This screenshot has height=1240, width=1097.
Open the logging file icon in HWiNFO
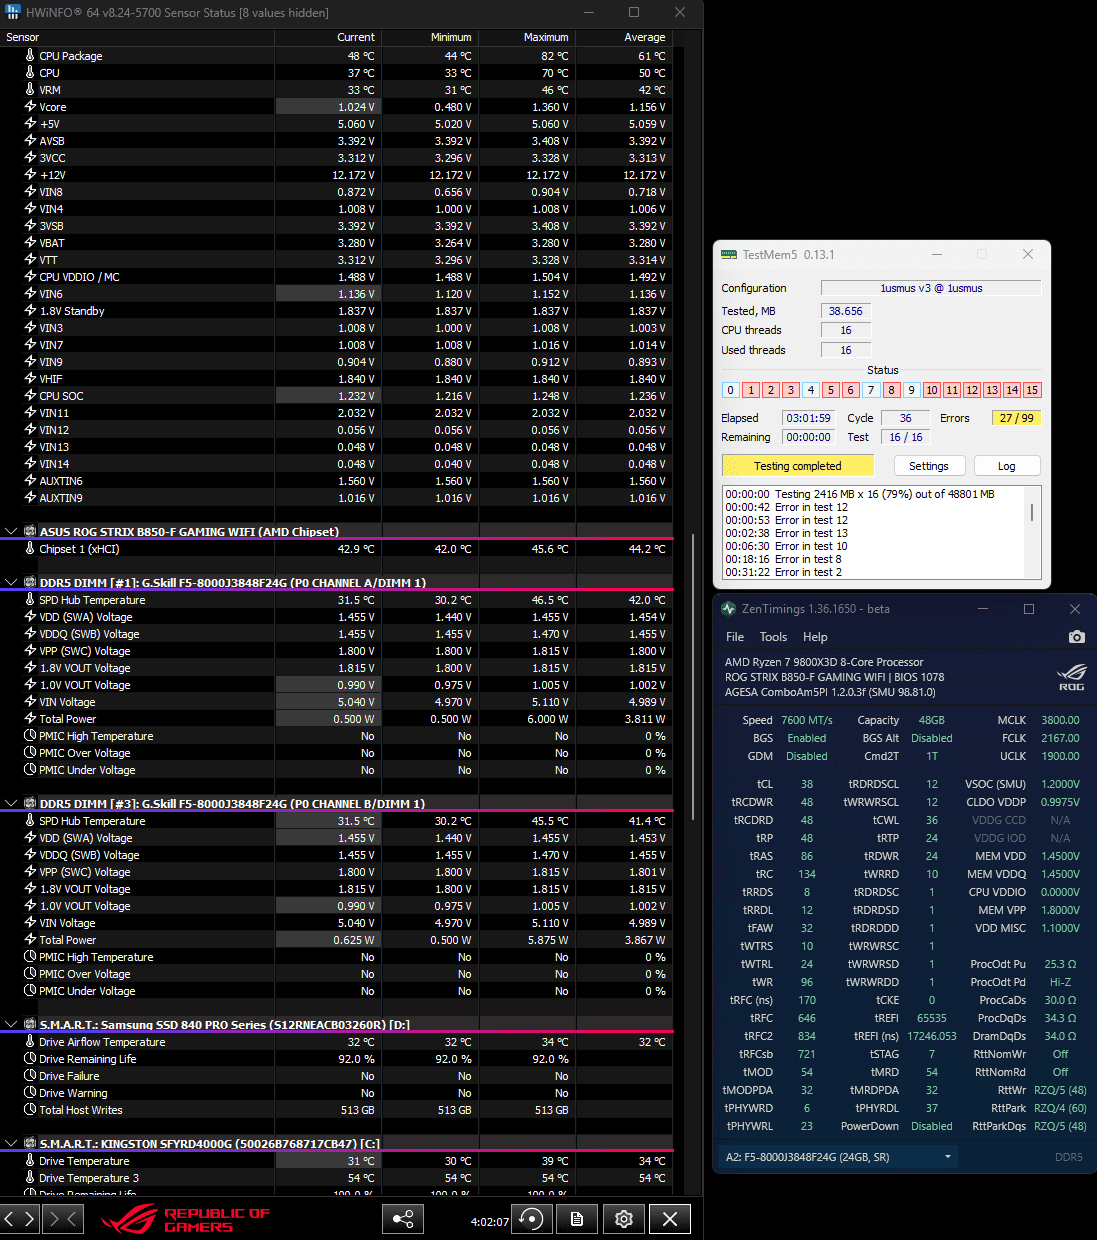click(x=577, y=1219)
